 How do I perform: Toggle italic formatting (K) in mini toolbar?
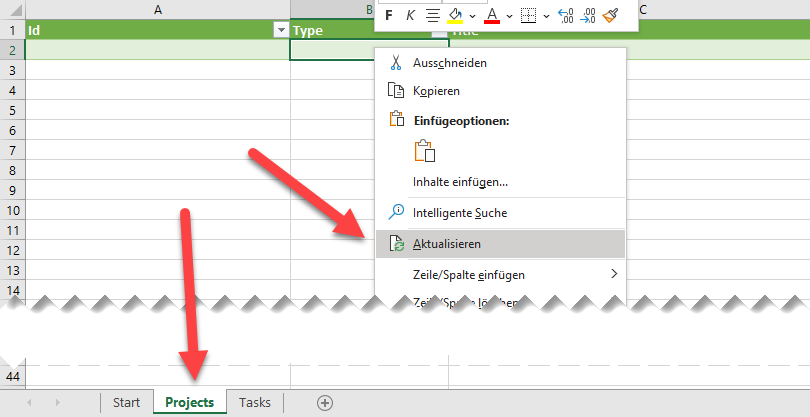tap(410, 15)
